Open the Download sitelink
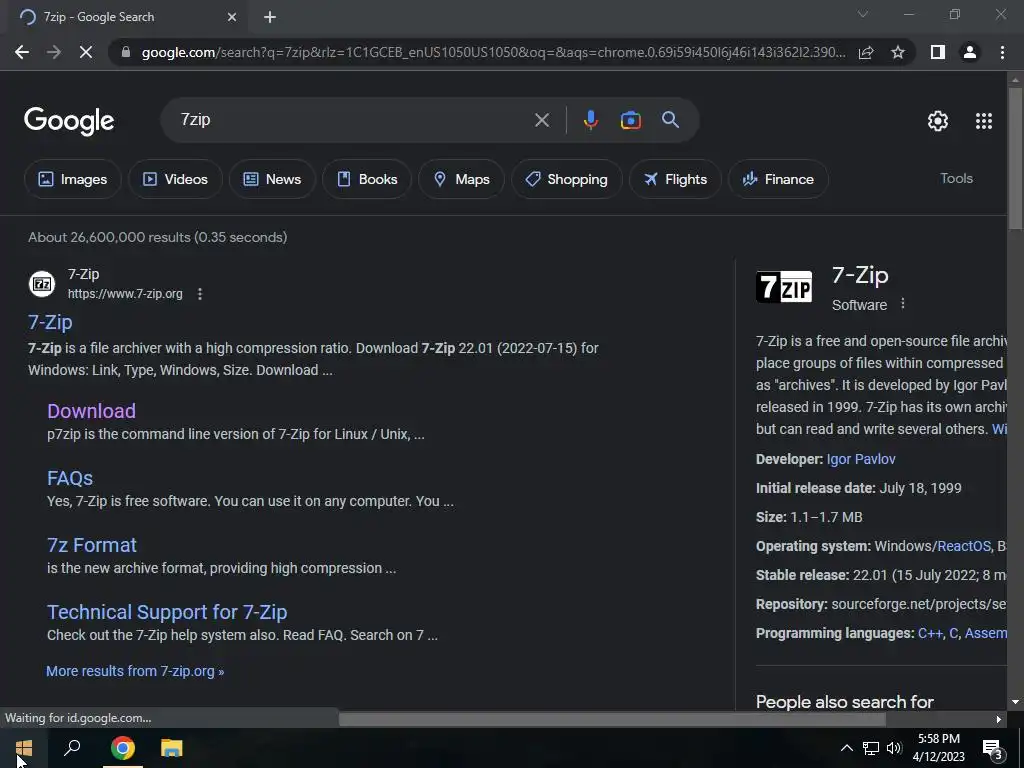Image resolution: width=1024 pixels, height=768 pixels. click(91, 411)
